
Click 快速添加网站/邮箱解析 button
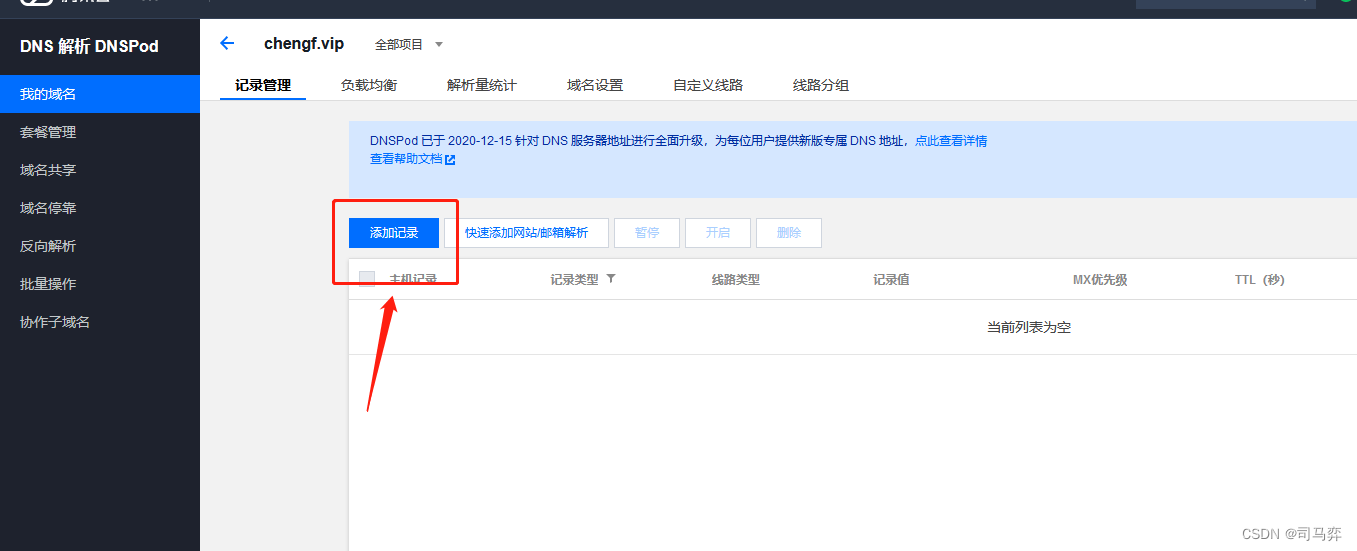pyautogui.click(x=526, y=233)
